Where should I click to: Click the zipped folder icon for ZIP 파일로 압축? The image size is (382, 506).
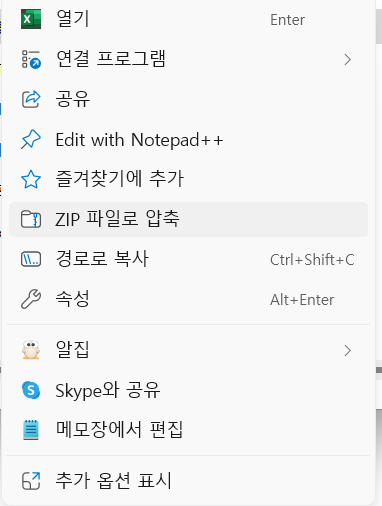pos(31,219)
